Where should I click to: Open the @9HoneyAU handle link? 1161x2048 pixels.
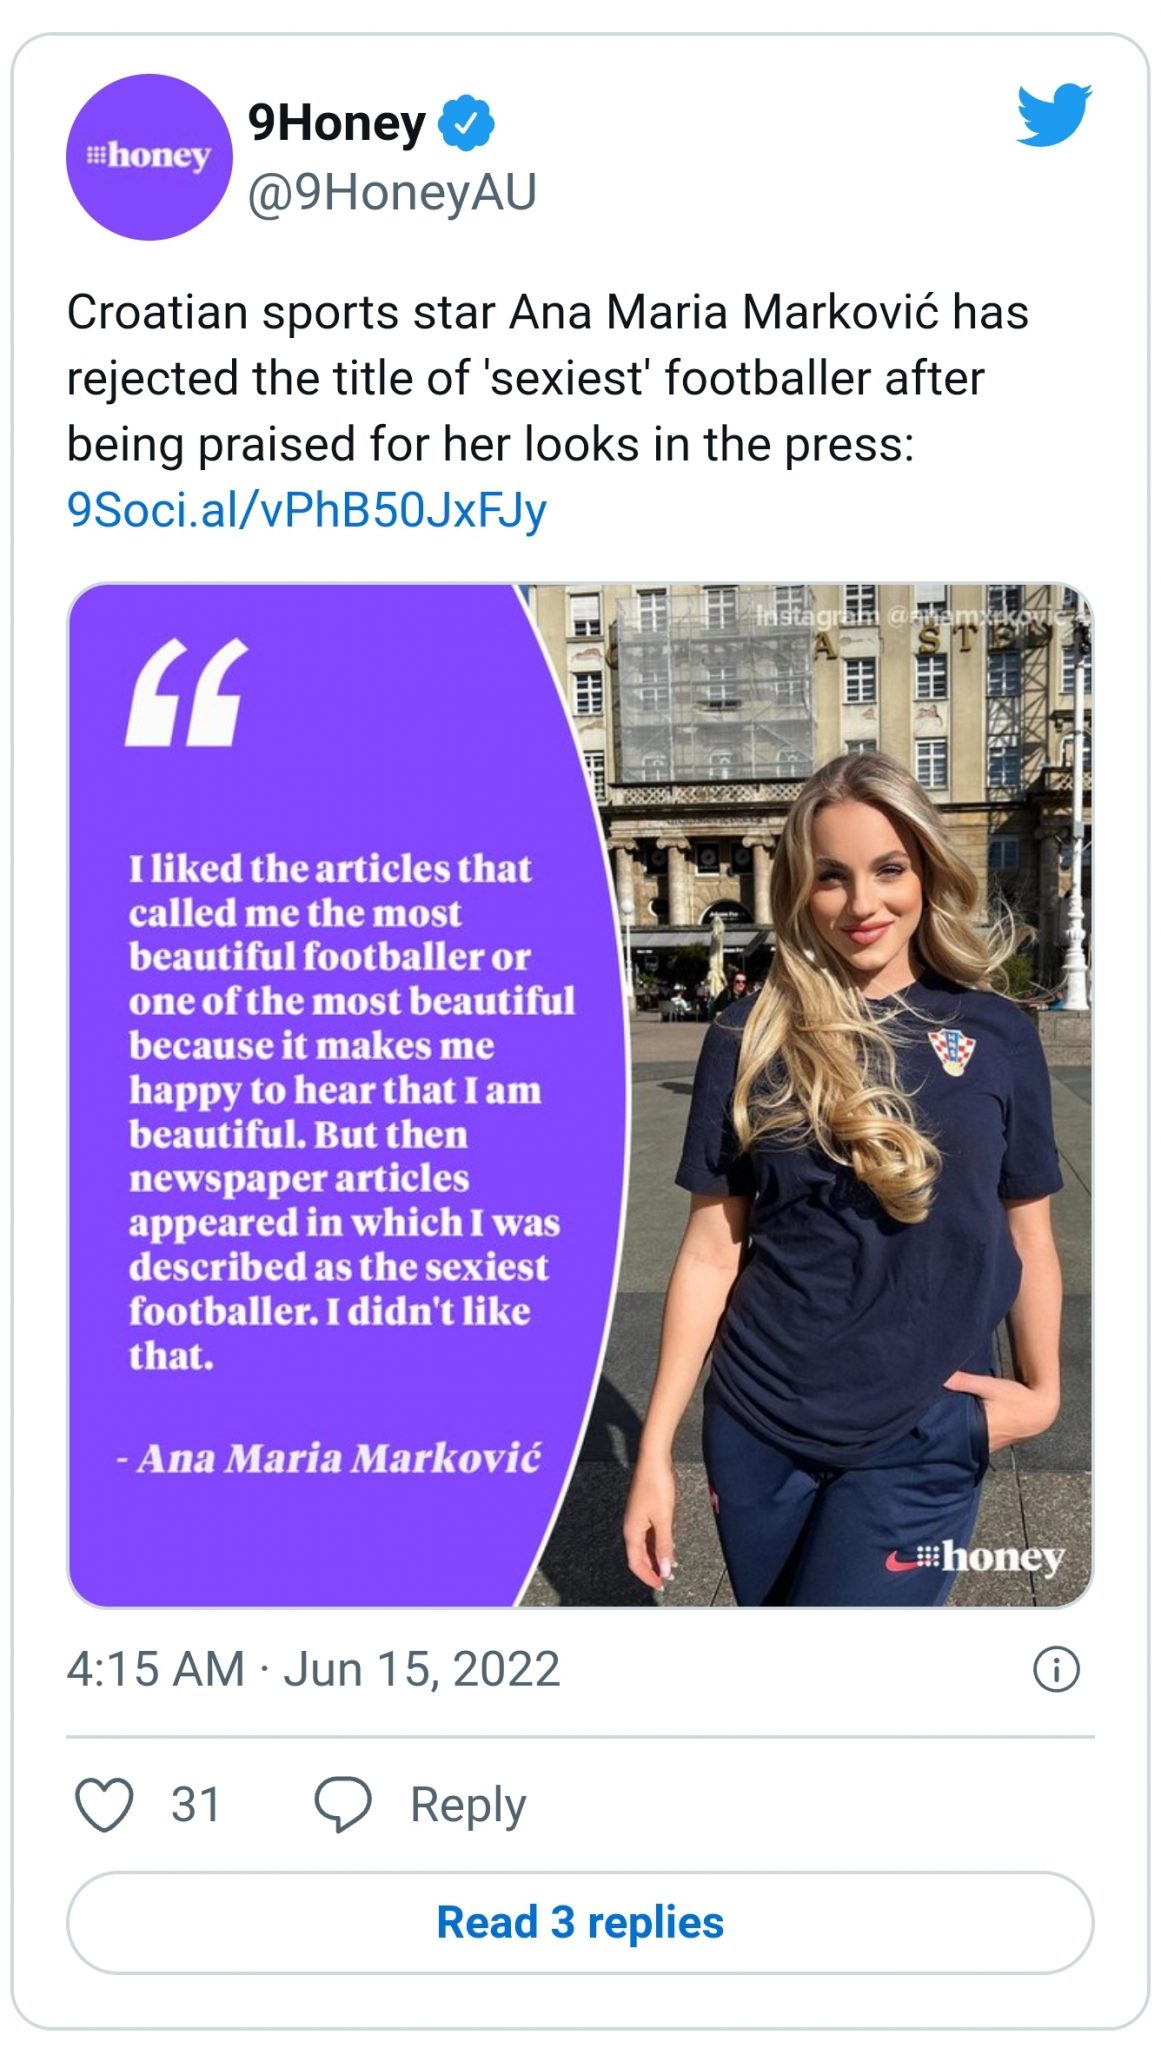[391, 192]
